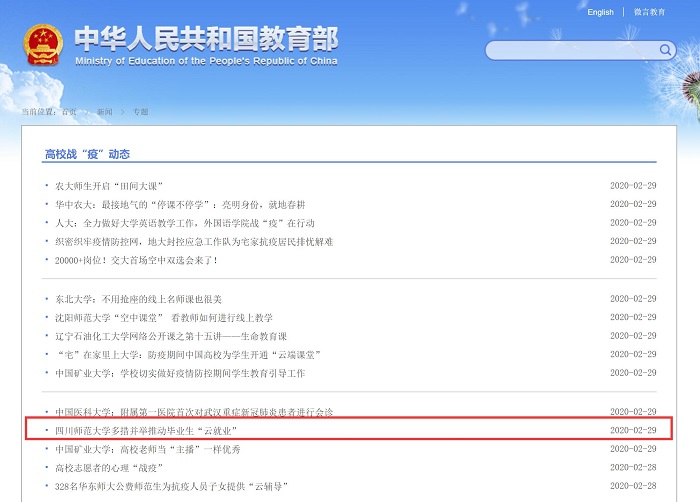Open article 20000+岗位 交大空中双选会
Screen dimensions: 700x502
(x=136, y=260)
